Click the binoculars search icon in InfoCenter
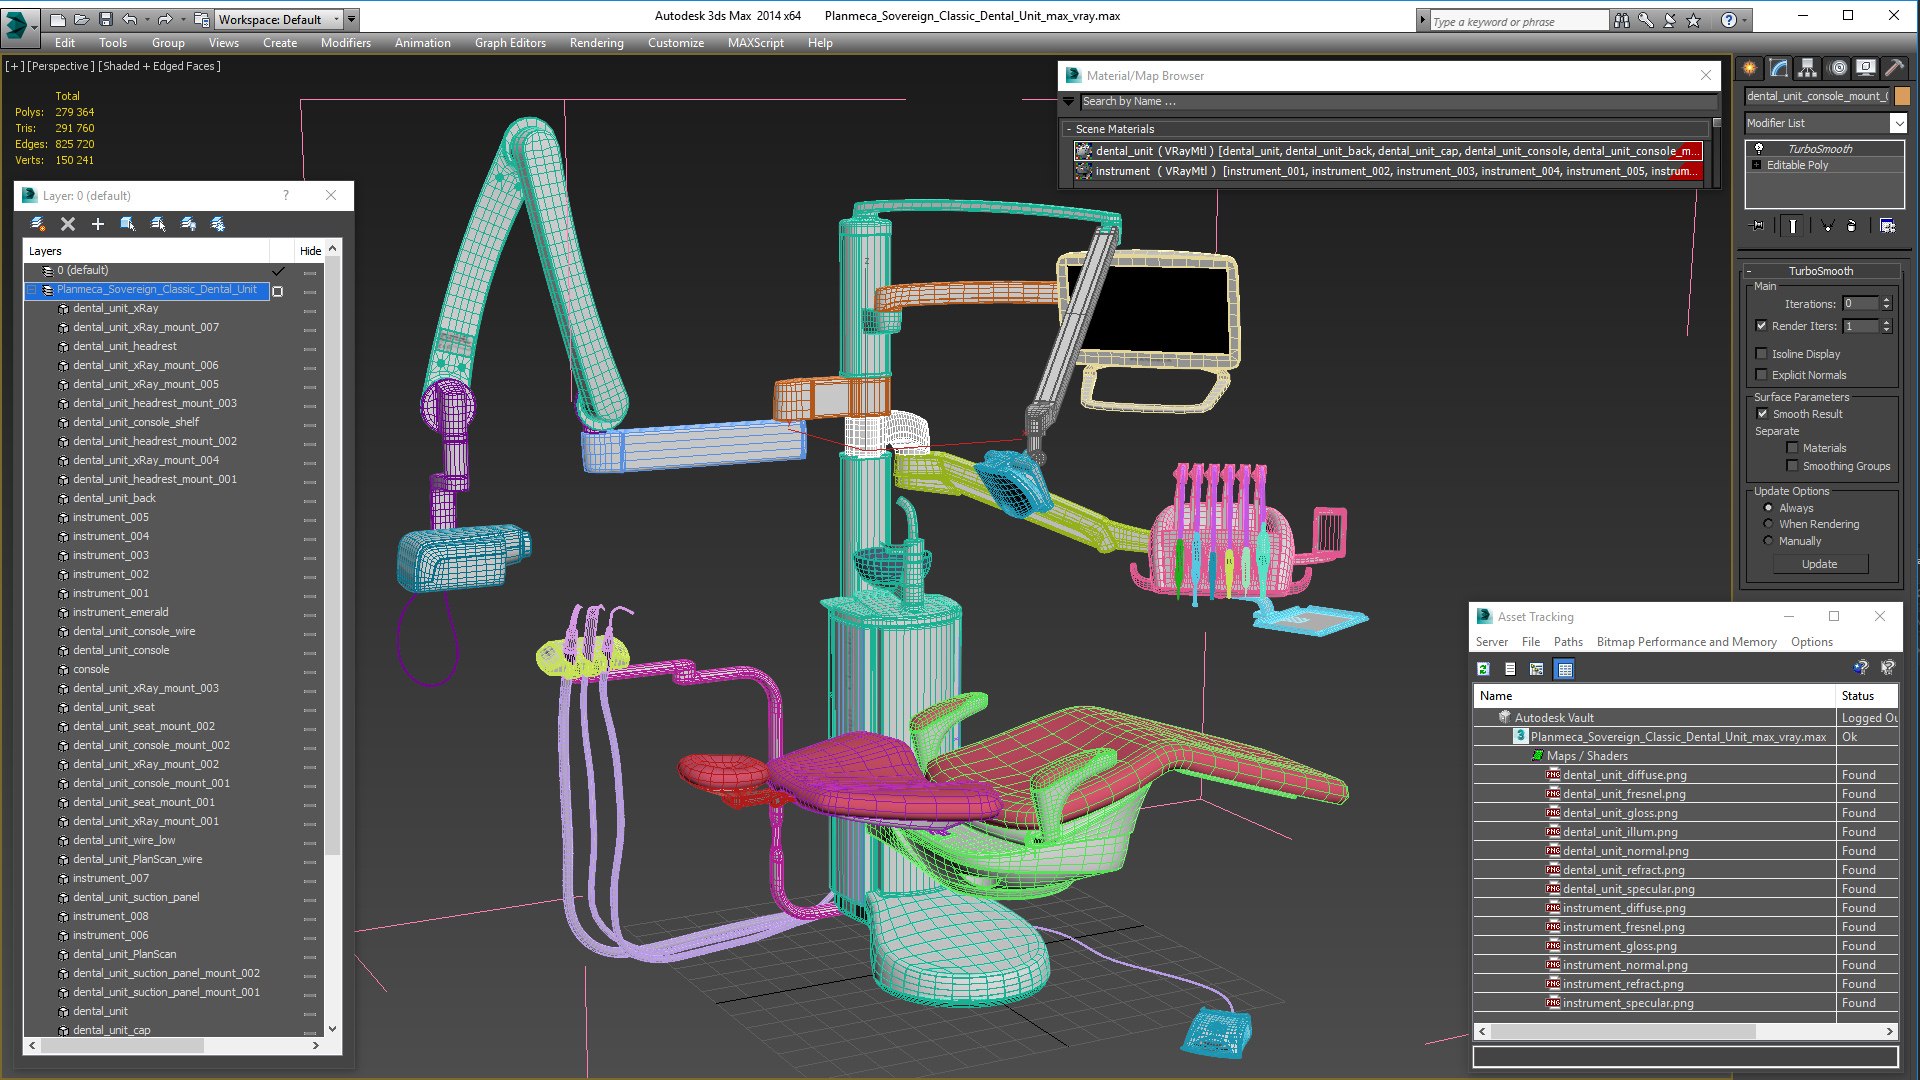The image size is (1920, 1080). pos(1621,20)
